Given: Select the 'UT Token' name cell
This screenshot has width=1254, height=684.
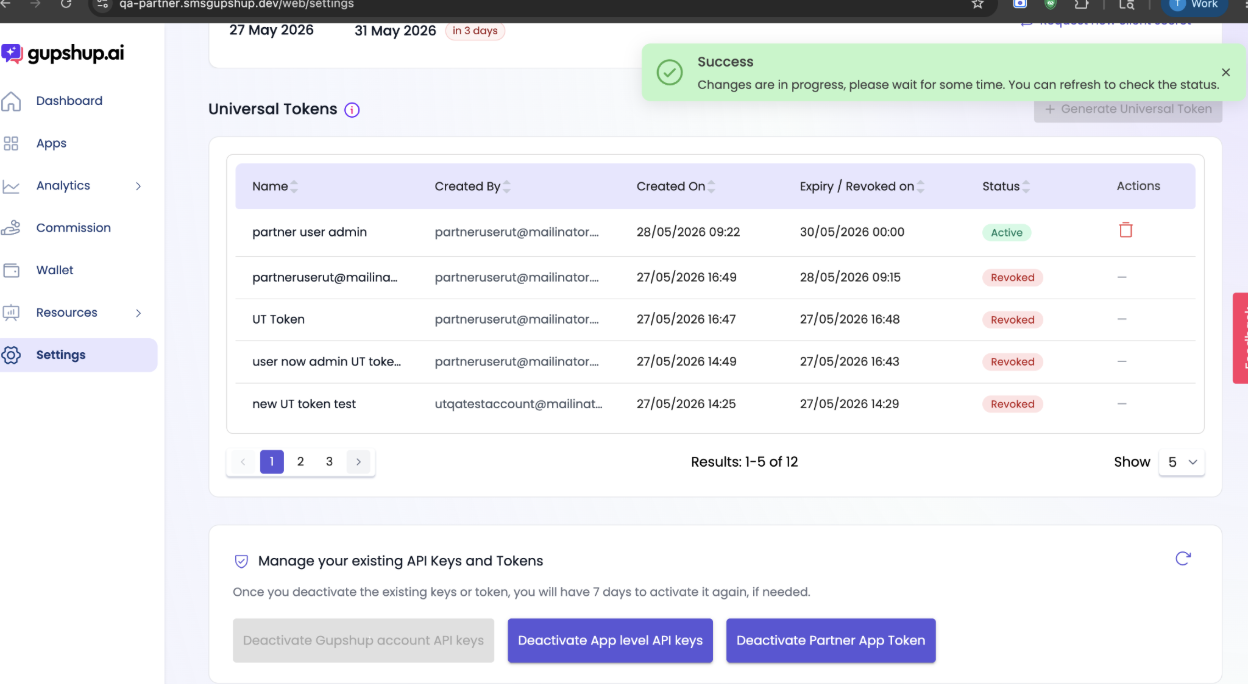Looking at the screenshot, I should [x=278, y=320].
